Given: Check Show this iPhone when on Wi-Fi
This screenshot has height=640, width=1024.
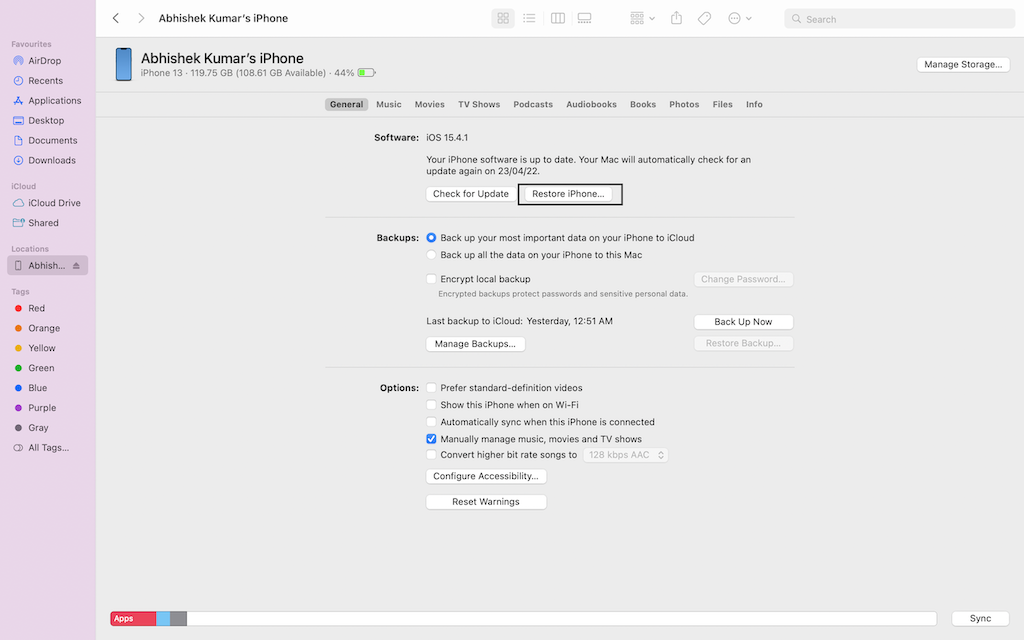Looking at the screenshot, I should pyautogui.click(x=431, y=405).
